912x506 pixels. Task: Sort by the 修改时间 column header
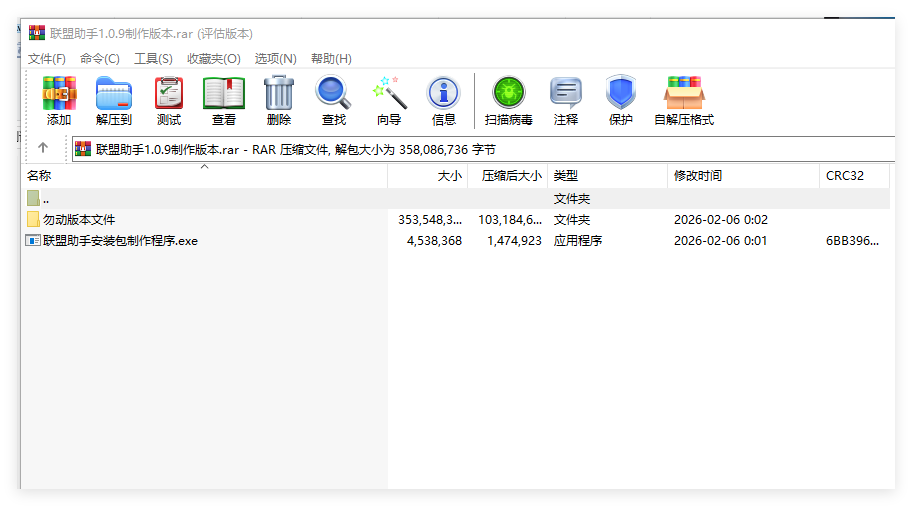point(743,176)
